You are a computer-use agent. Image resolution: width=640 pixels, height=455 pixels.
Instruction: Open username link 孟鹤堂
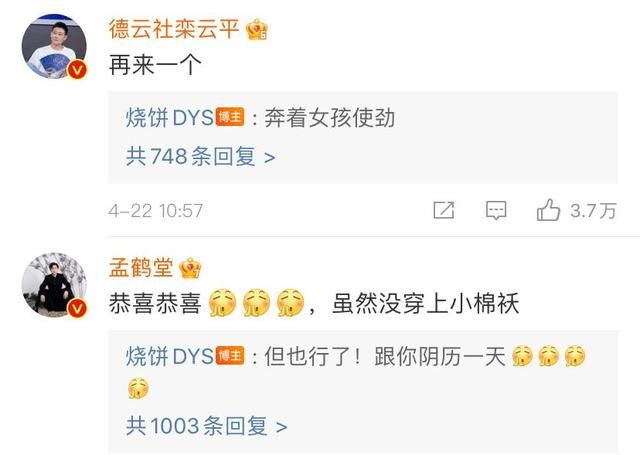pos(141,268)
